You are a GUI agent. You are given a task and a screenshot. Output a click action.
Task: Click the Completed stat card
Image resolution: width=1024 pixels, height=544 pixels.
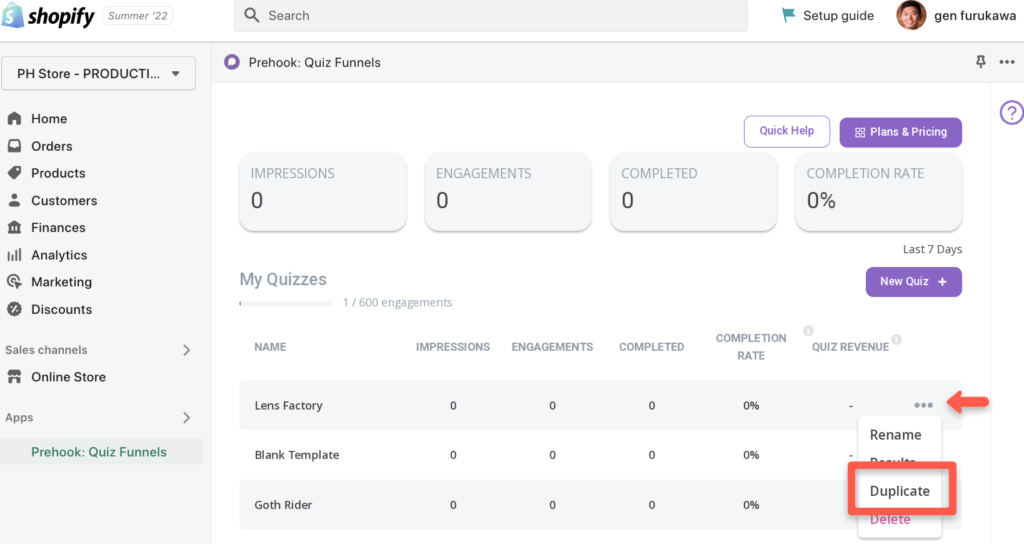[x=693, y=191]
